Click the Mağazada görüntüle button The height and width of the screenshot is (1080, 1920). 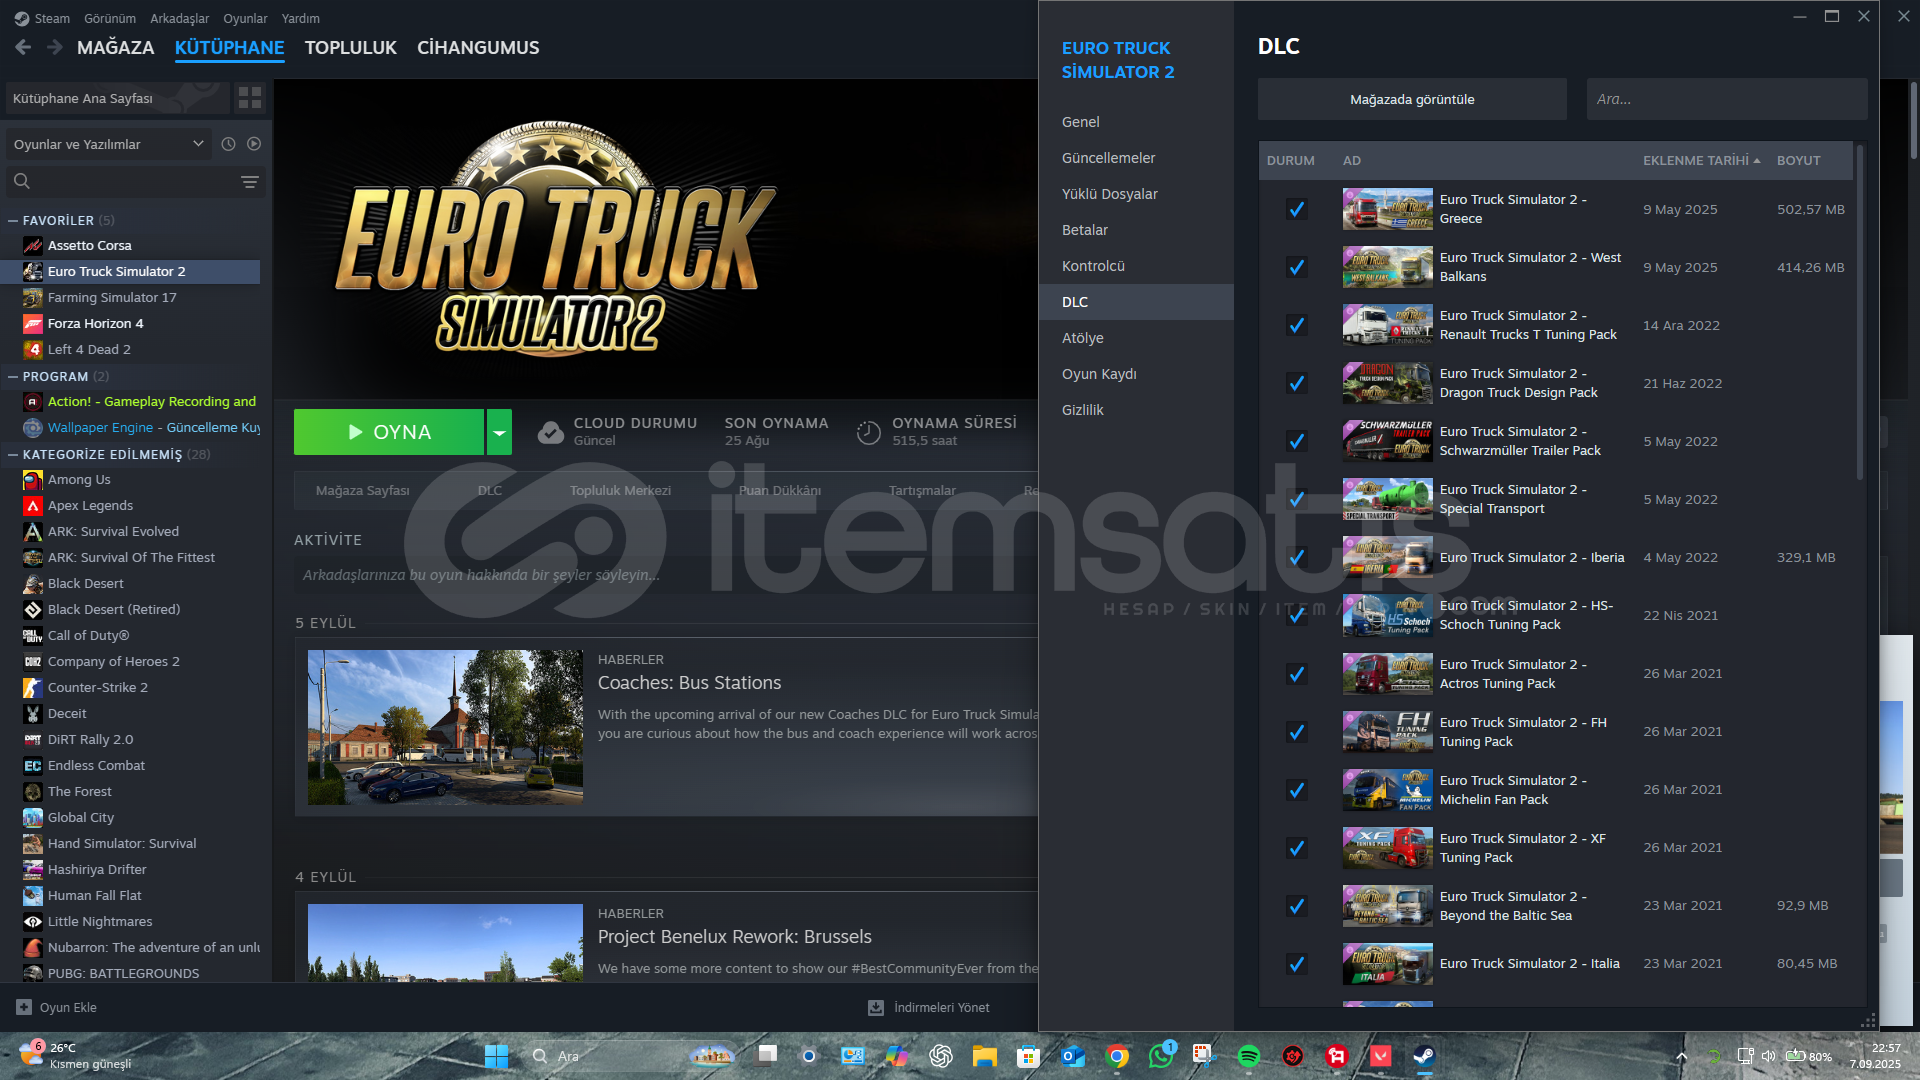(x=1412, y=99)
